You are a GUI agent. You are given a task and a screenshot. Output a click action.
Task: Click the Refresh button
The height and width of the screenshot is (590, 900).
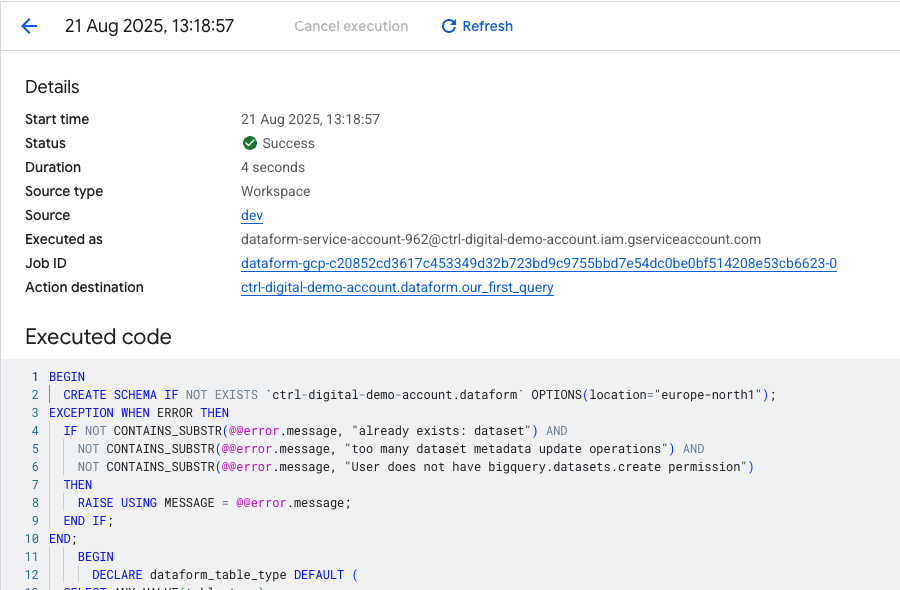[x=477, y=26]
